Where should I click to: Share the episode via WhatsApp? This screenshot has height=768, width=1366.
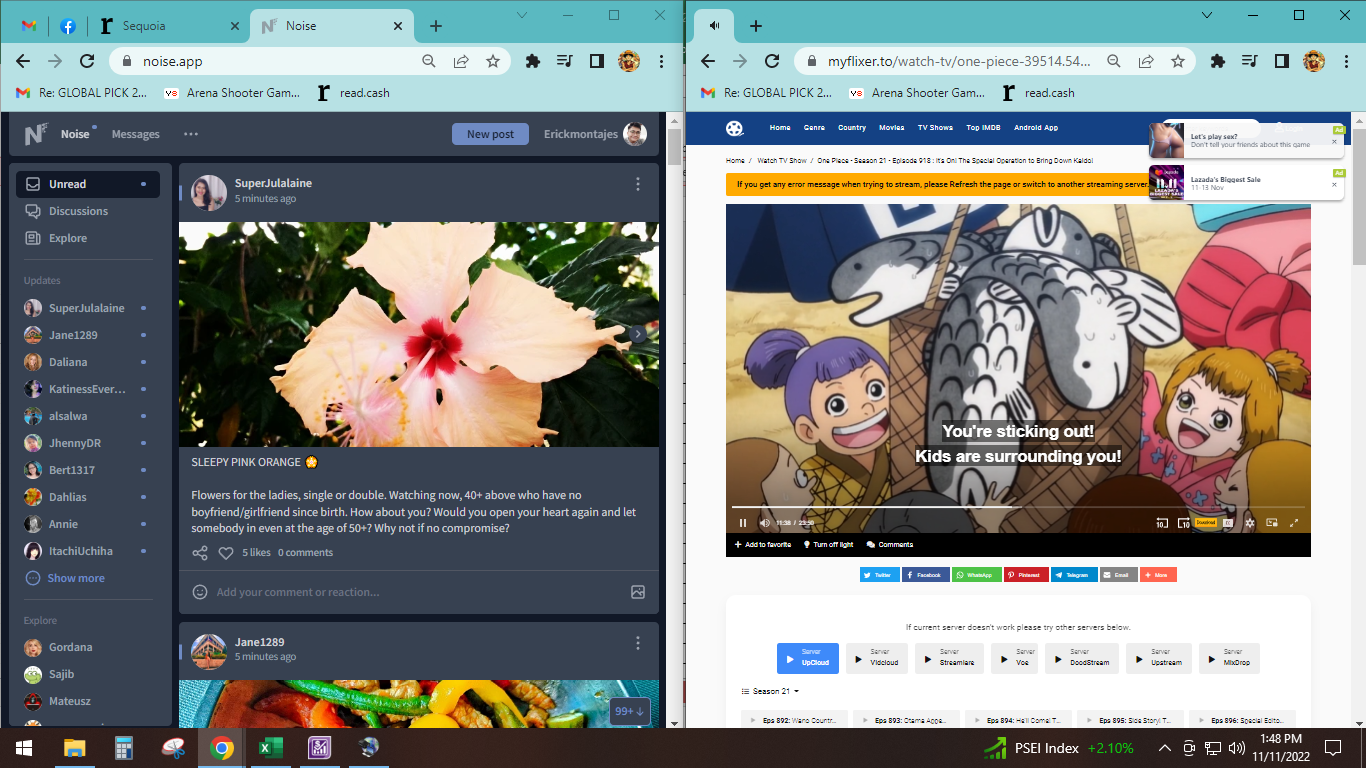click(975, 575)
